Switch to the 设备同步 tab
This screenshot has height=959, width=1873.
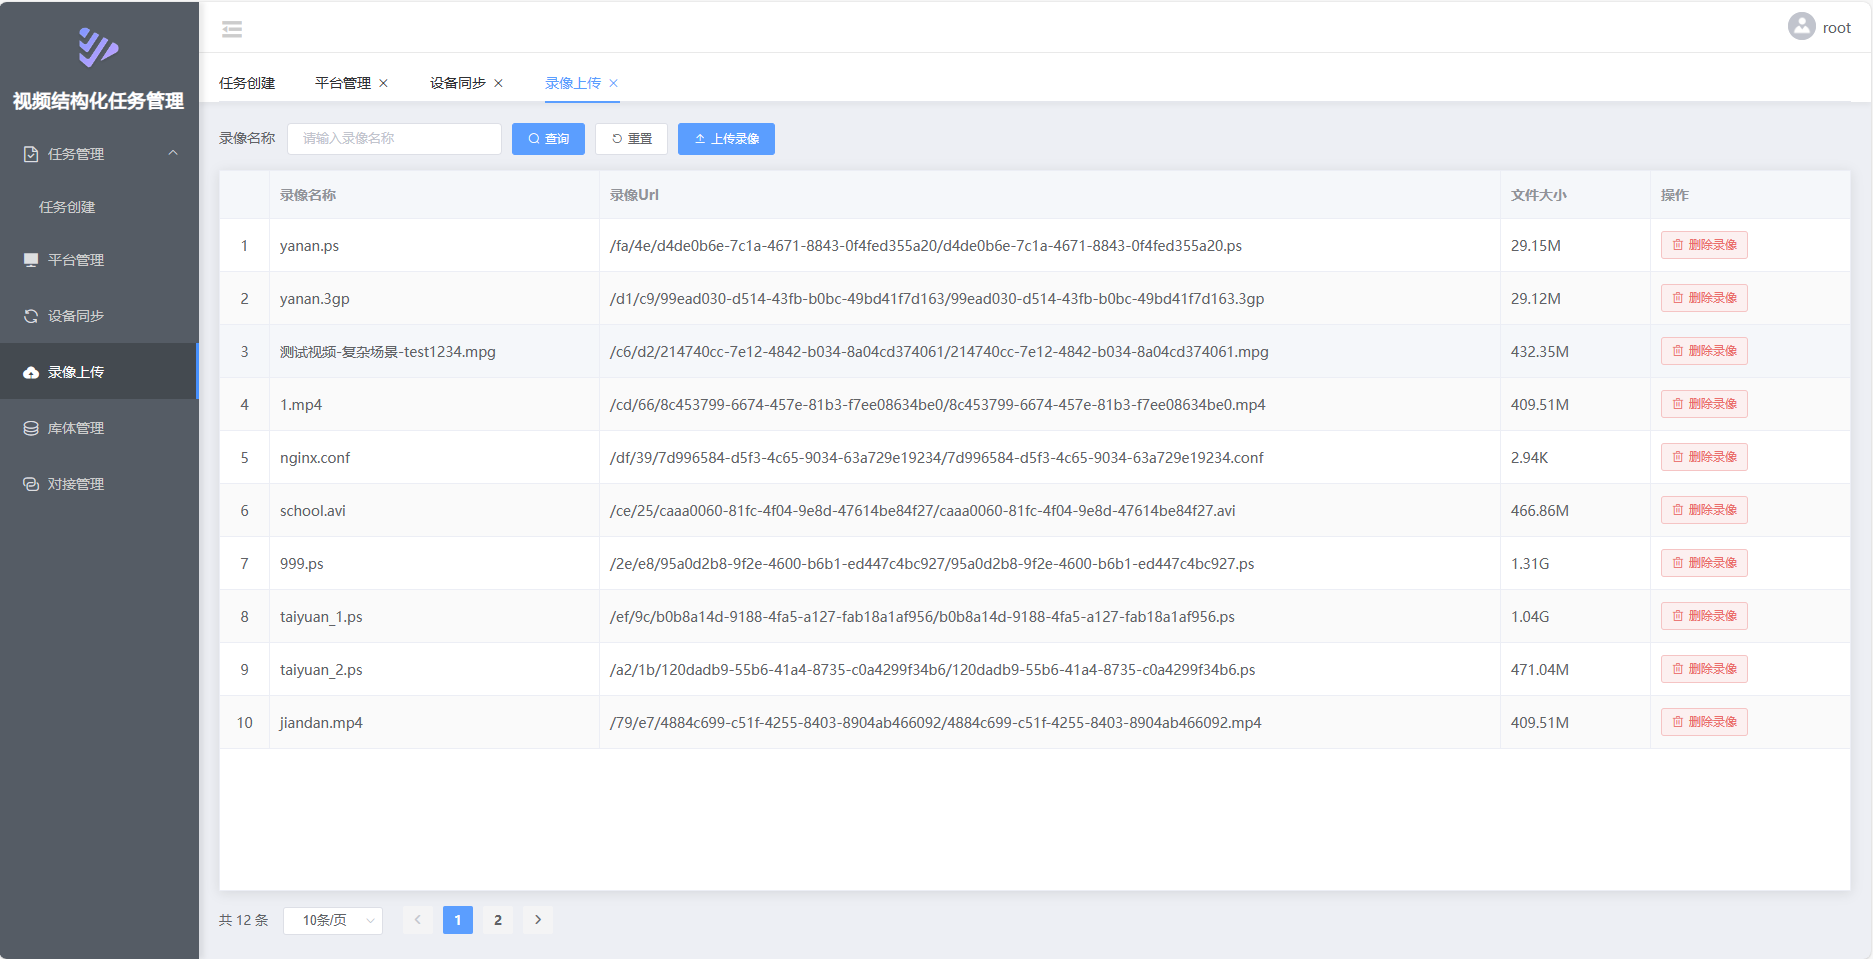click(x=458, y=83)
